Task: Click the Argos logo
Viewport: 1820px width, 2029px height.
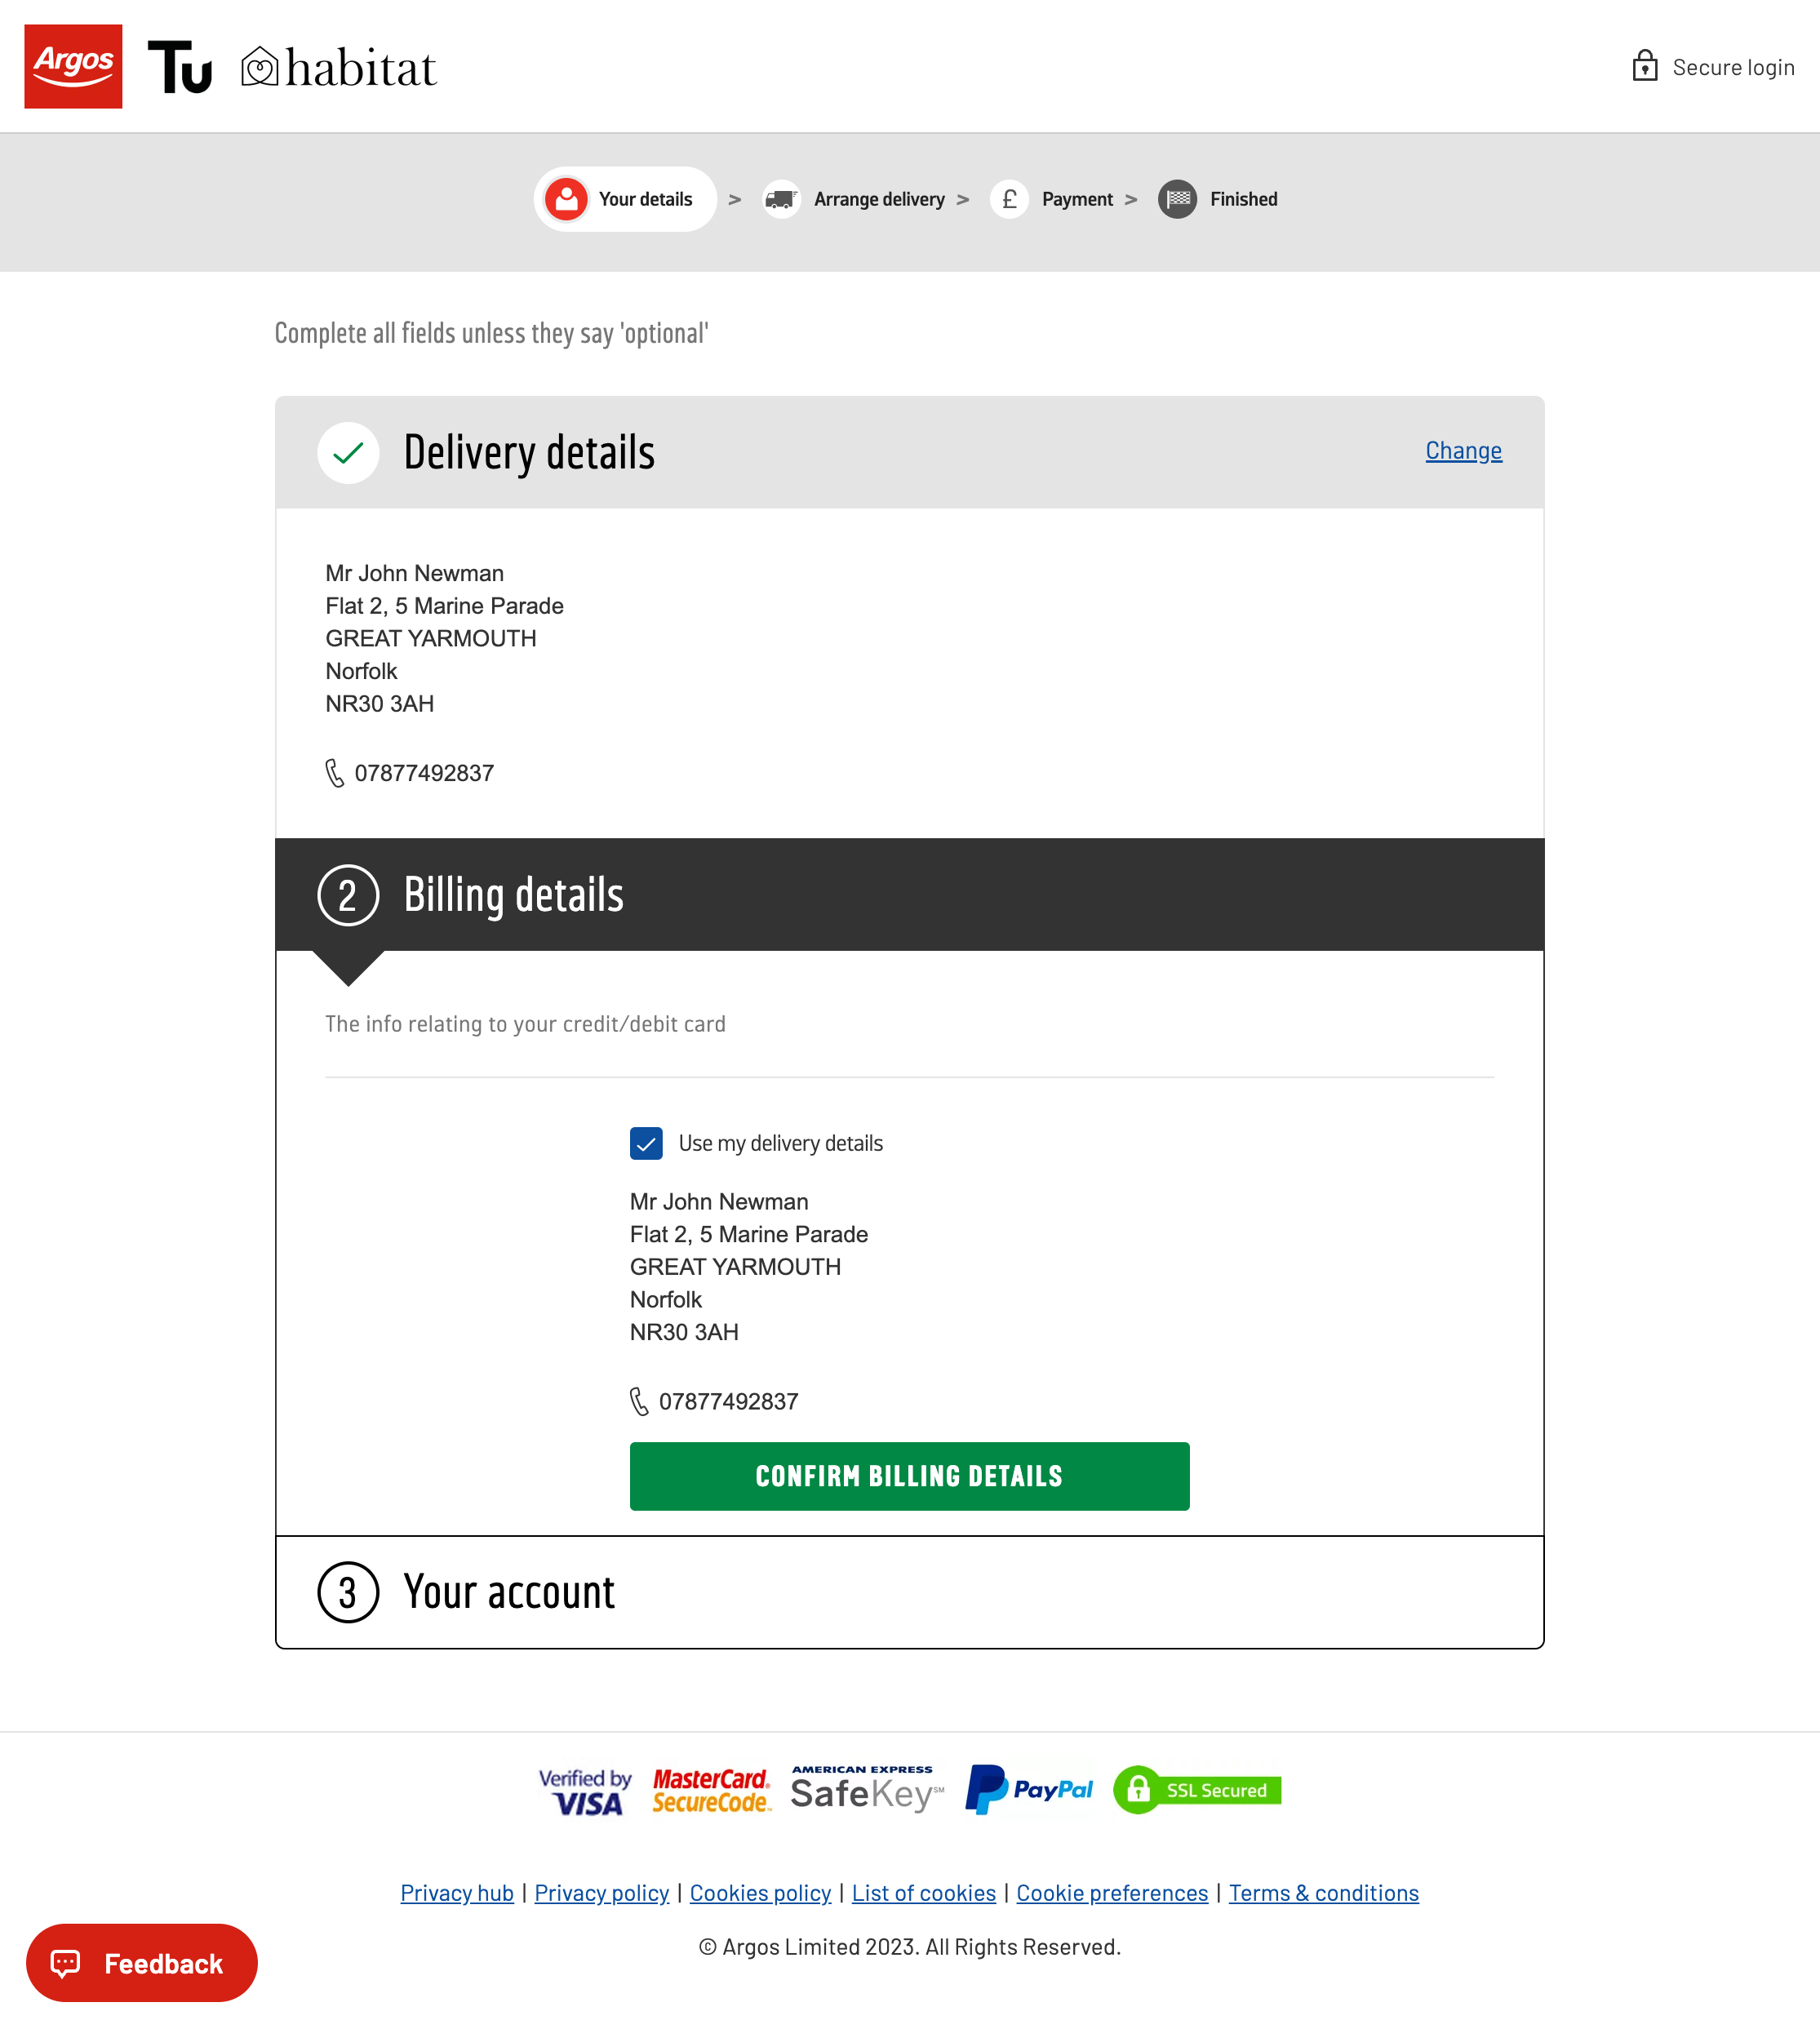Action: click(x=72, y=67)
